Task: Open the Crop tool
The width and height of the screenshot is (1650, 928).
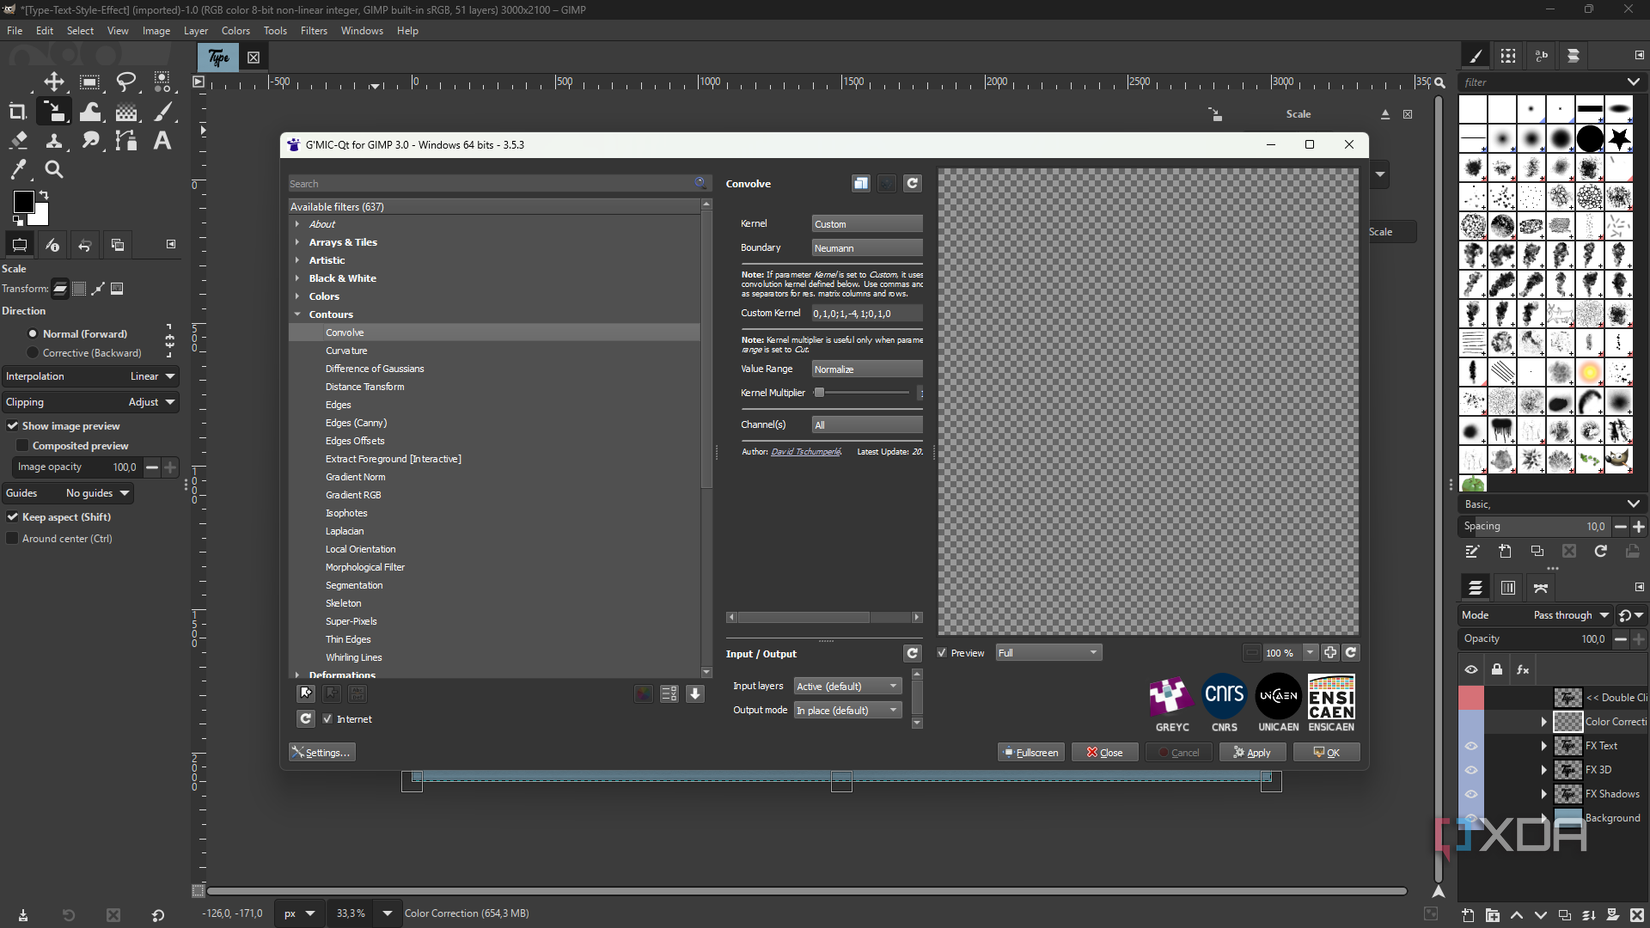Action: point(17,111)
